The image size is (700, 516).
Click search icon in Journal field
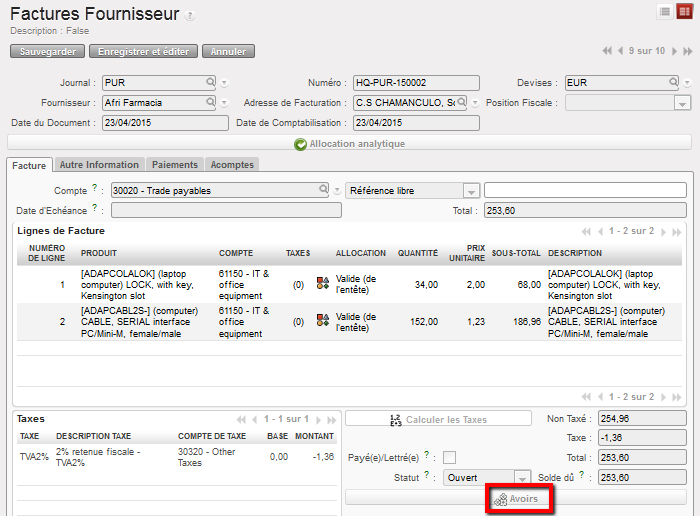[211, 82]
